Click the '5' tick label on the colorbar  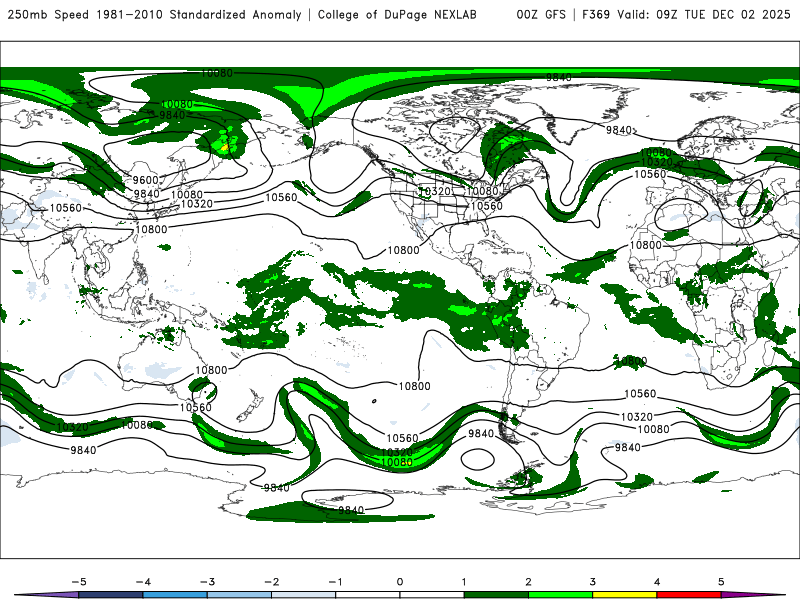[721, 582]
